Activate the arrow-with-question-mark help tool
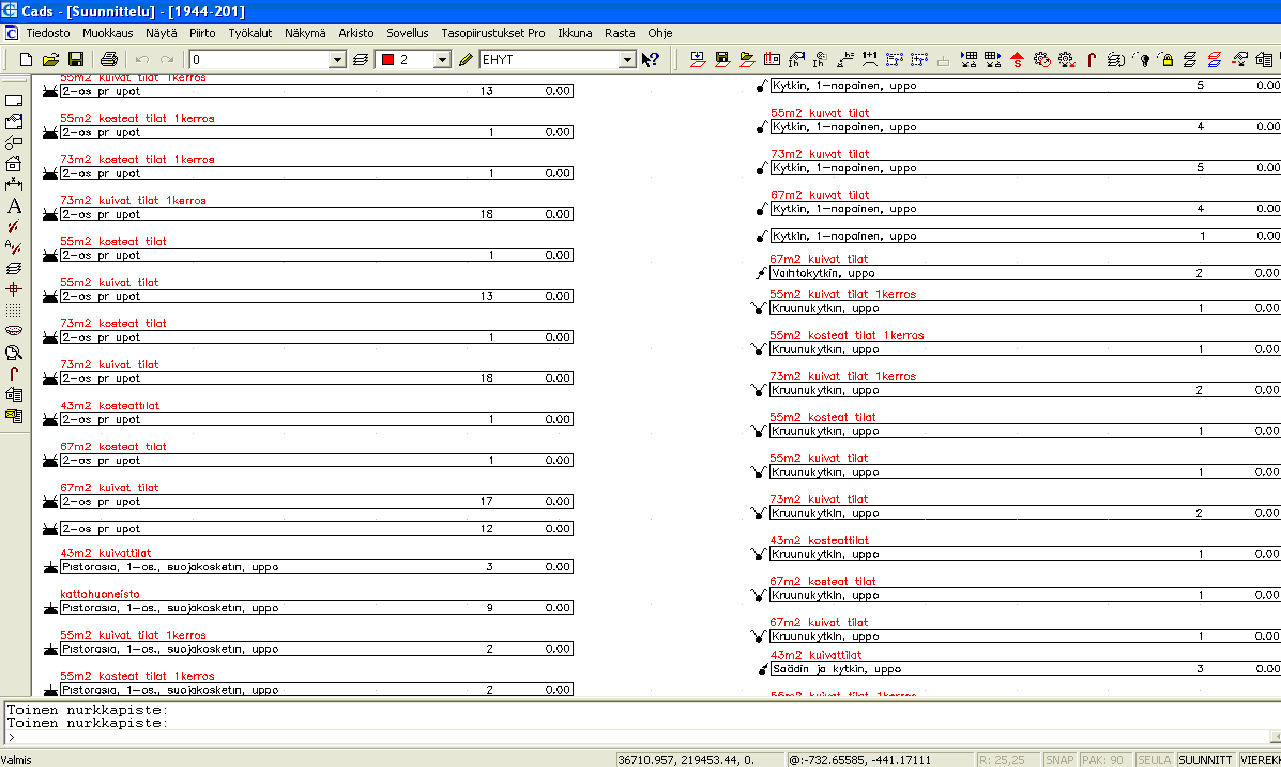Image resolution: width=1281 pixels, height=767 pixels. tap(650, 60)
